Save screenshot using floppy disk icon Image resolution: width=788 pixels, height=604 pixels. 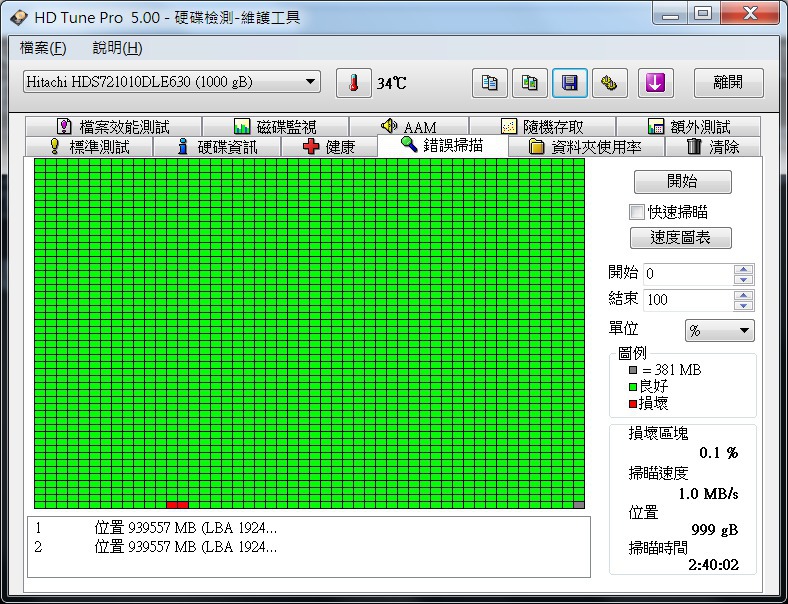coord(569,83)
